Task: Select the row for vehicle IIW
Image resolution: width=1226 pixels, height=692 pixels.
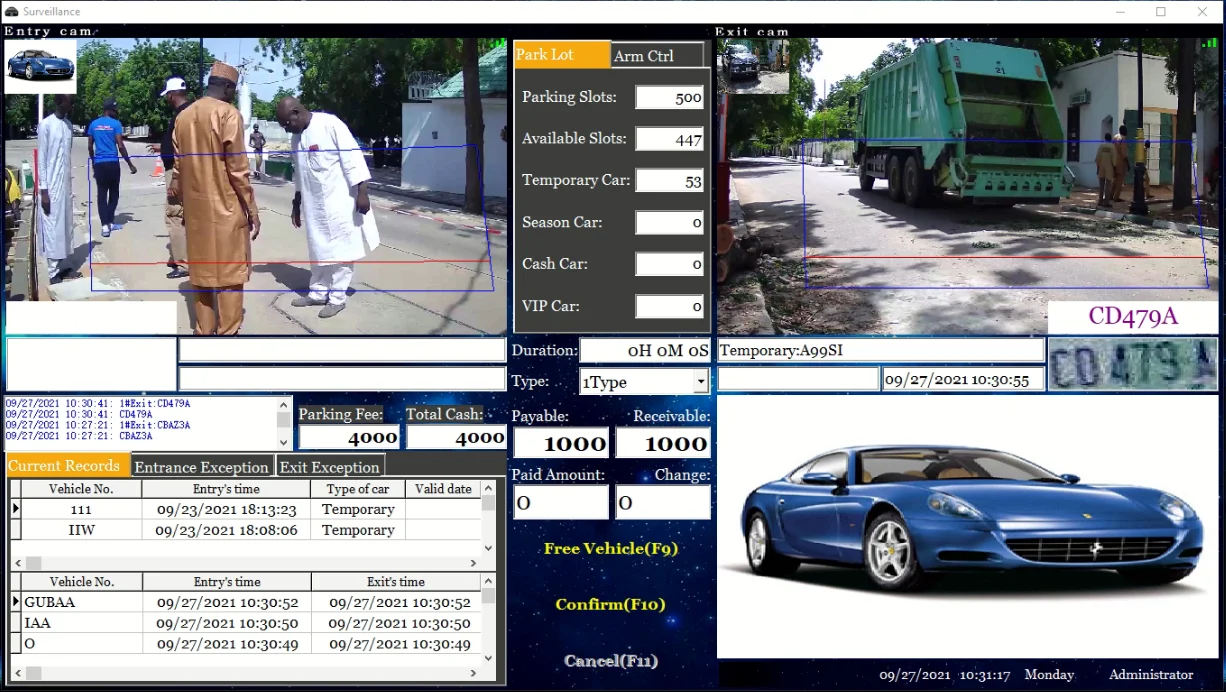Action: 246,530
